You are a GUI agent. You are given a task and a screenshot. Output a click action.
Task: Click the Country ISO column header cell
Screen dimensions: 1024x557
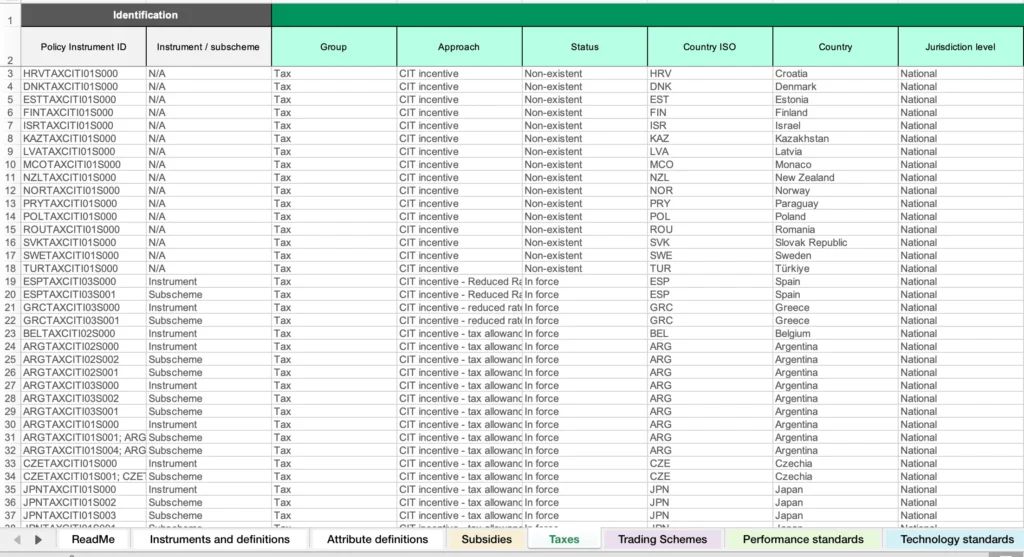pos(709,47)
